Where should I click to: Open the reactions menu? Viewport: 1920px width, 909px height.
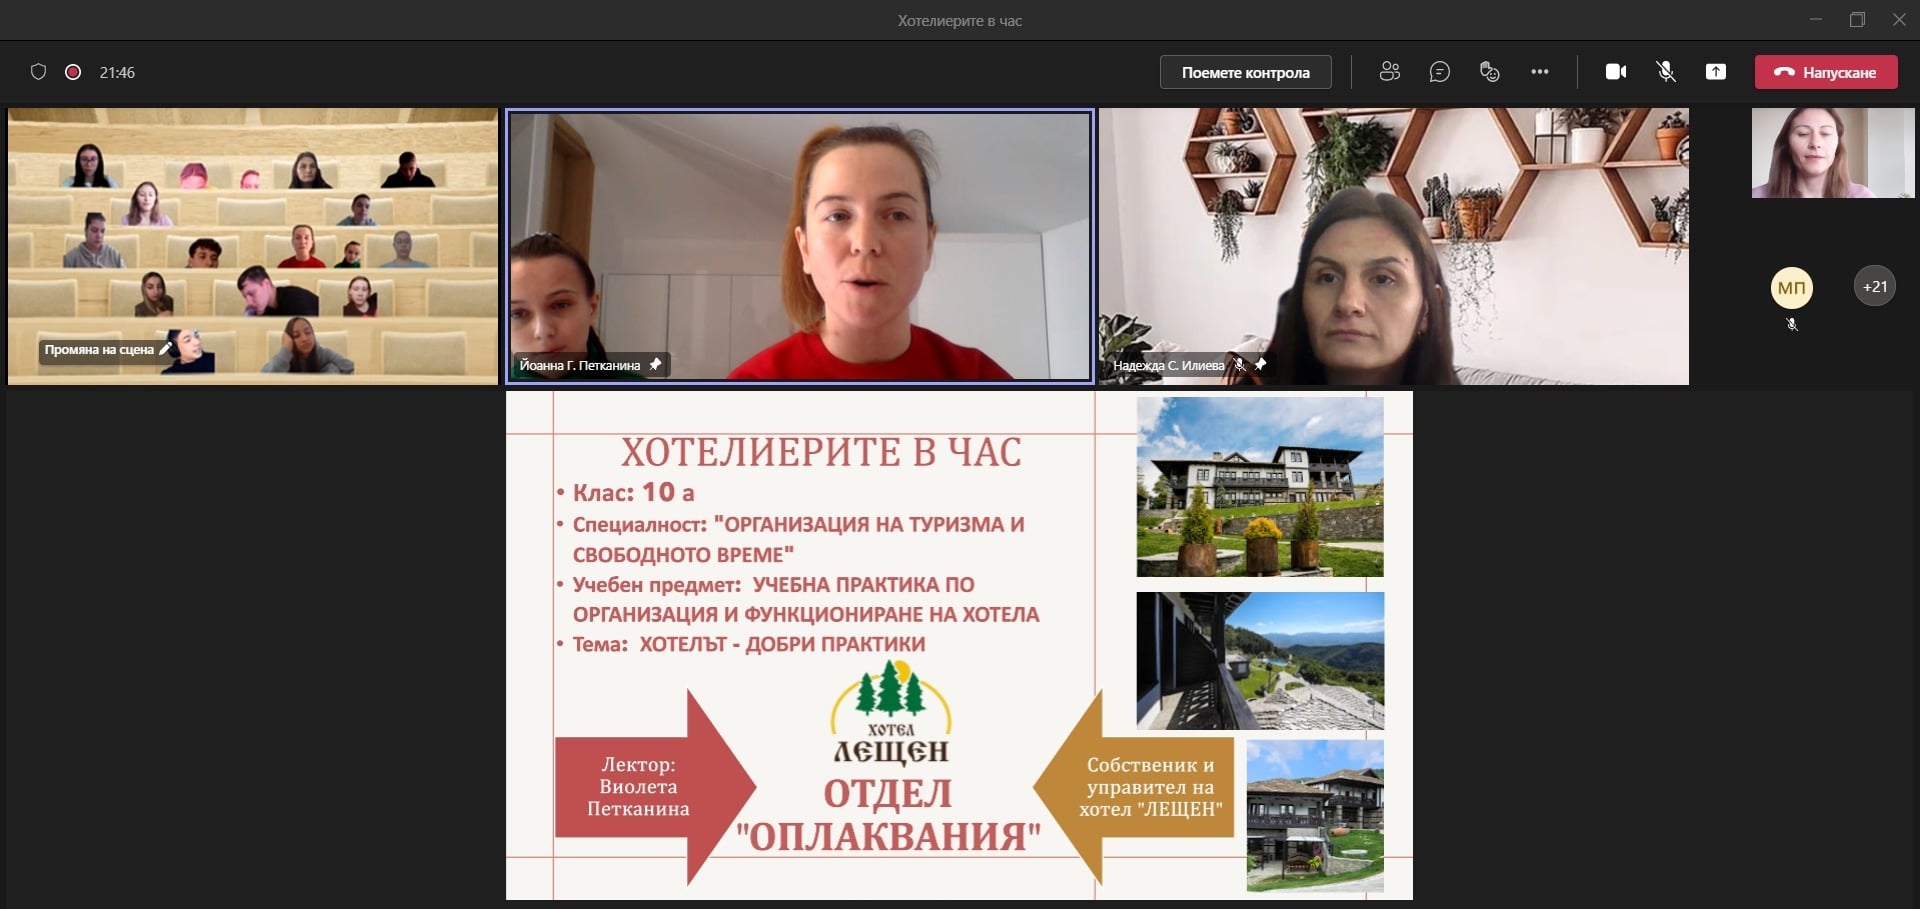click(1489, 72)
